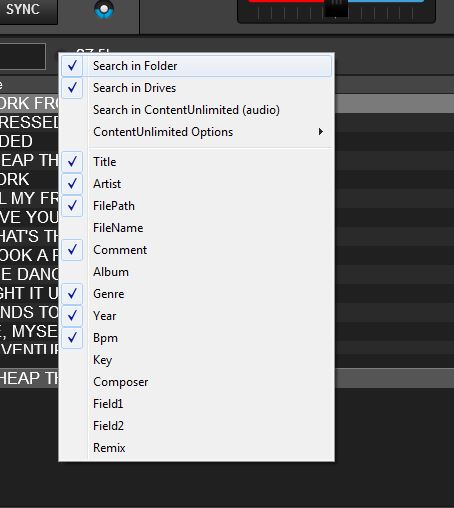454x508 pixels.
Task: Click the blue disc icon near SYNC
Action: pyautogui.click(x=104, y=9)
